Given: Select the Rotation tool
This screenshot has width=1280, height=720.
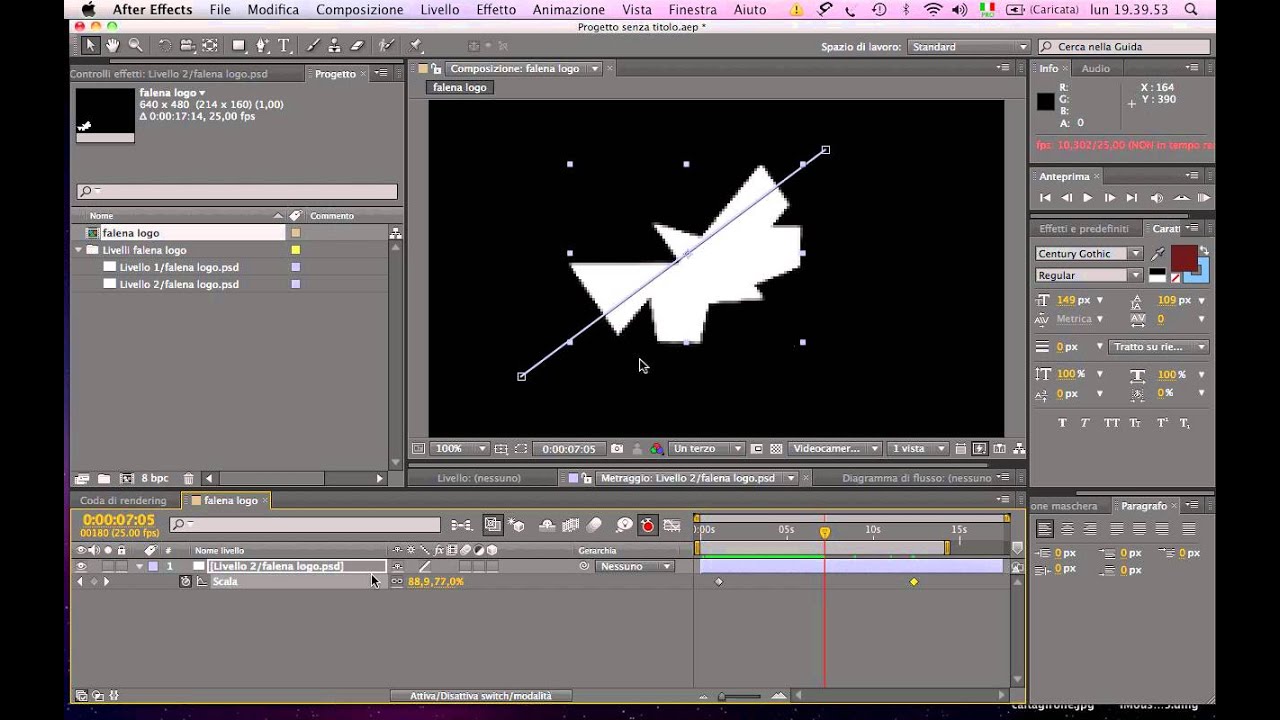Looking at the screenshot, I should (x=165, y=46).
